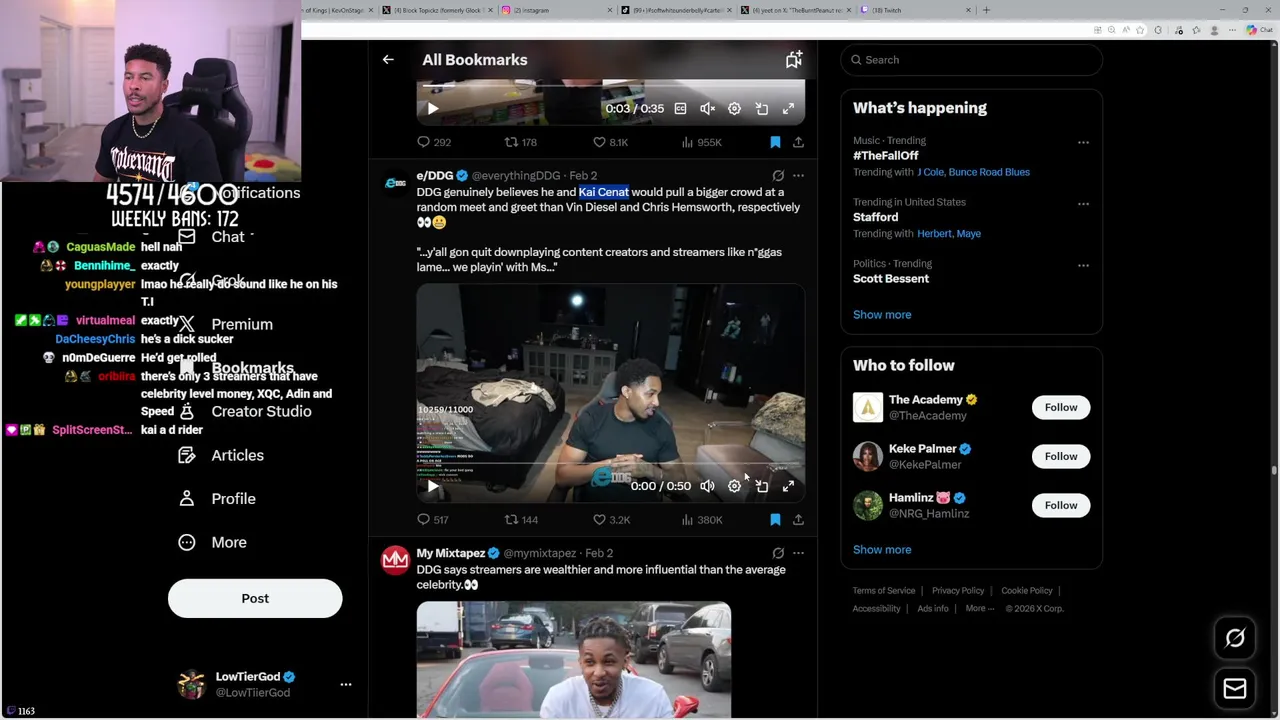
Task: Open more options on e/DDG post
Action: [798, 176]
